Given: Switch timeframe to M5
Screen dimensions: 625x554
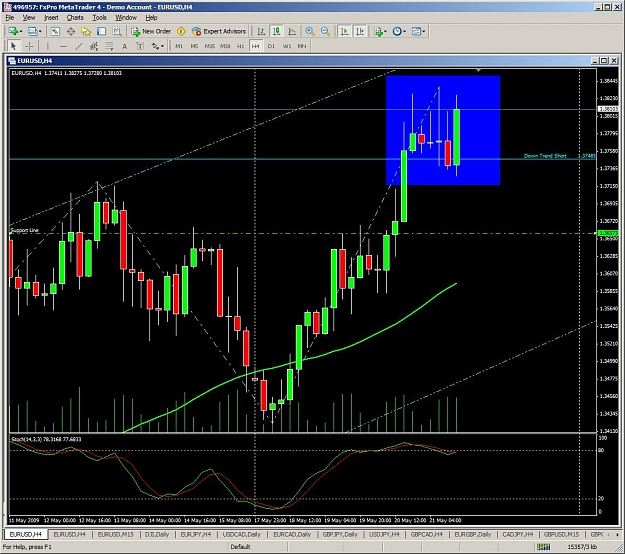Looking at the screenshot, I should pos(194,46).
